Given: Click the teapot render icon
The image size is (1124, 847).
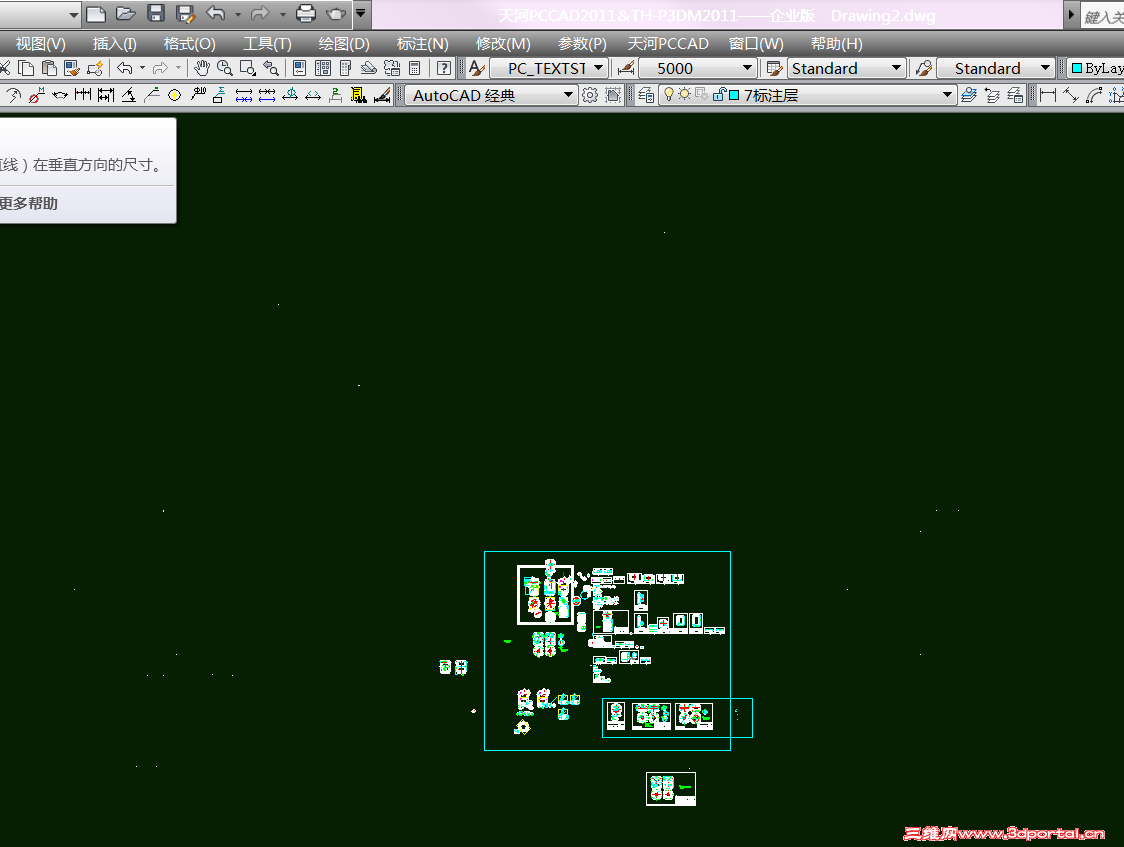Looking at the screenshot, I should pyautogui.click(x=335, y=14).
